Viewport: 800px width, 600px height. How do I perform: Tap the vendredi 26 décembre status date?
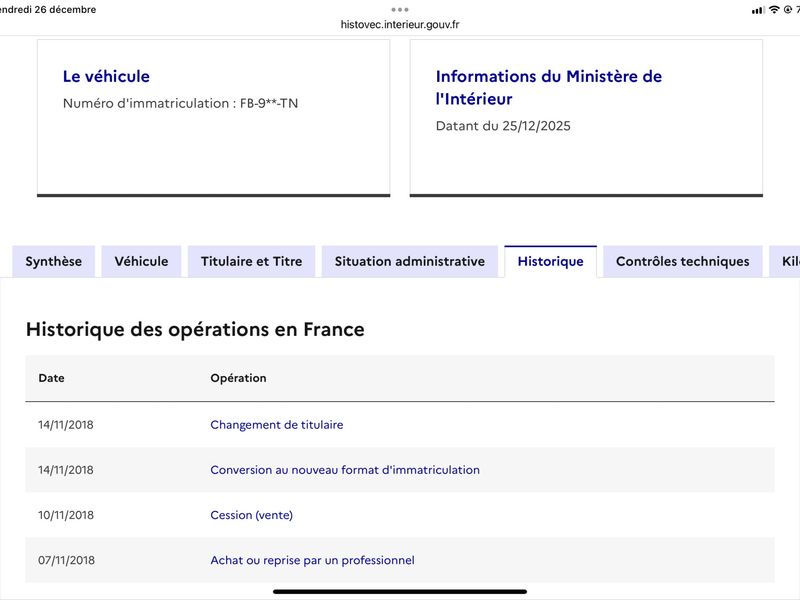[48, 9]
